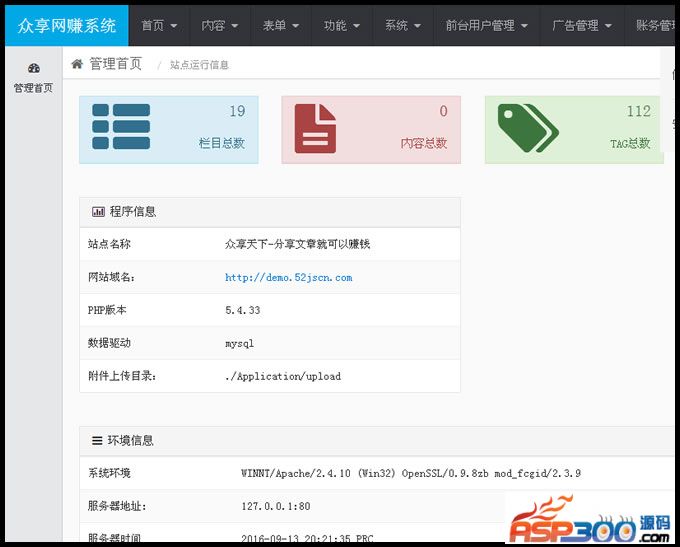This screenshot has width=680, height=547.
Task: Click the number 19 in the blue card
Action: [x=237, y=111]
